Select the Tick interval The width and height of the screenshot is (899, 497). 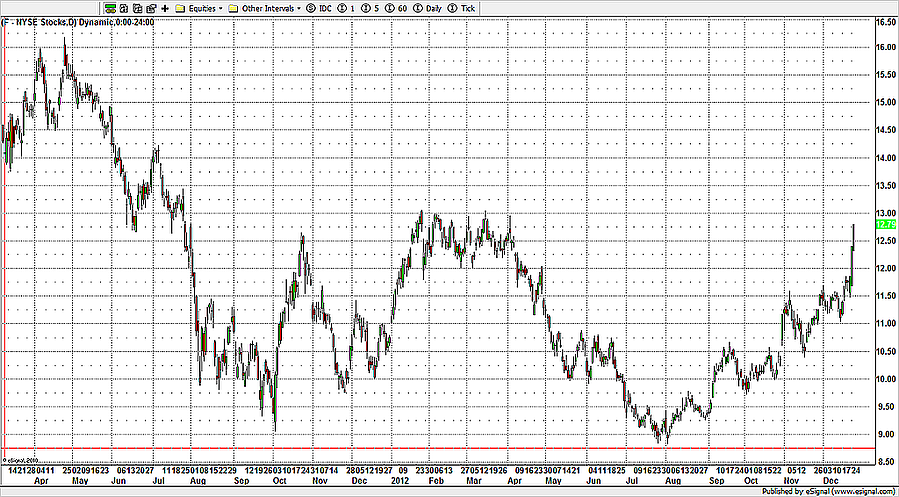(463, 7)
